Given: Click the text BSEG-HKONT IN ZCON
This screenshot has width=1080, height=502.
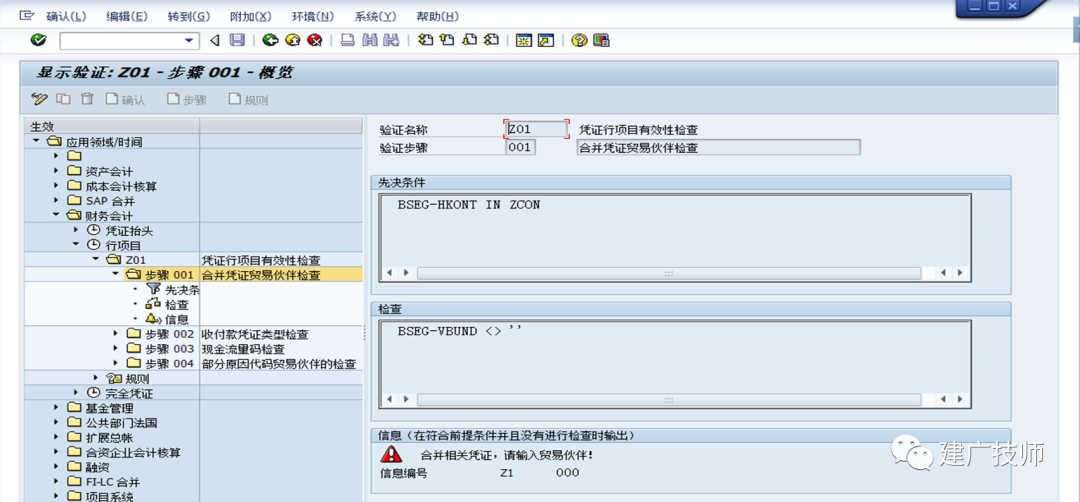Looking at the screenshot, I should tap(469, 205).
